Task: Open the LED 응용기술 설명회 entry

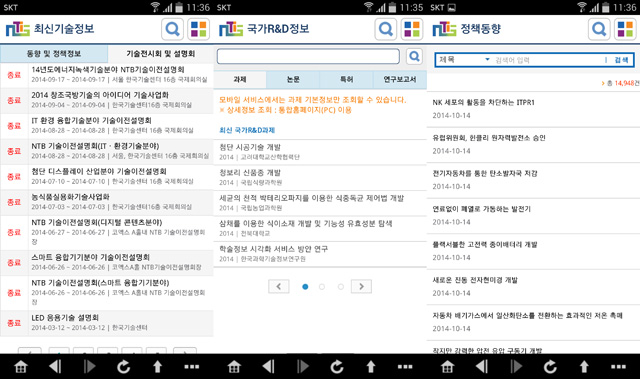Action: coord(107,323)
